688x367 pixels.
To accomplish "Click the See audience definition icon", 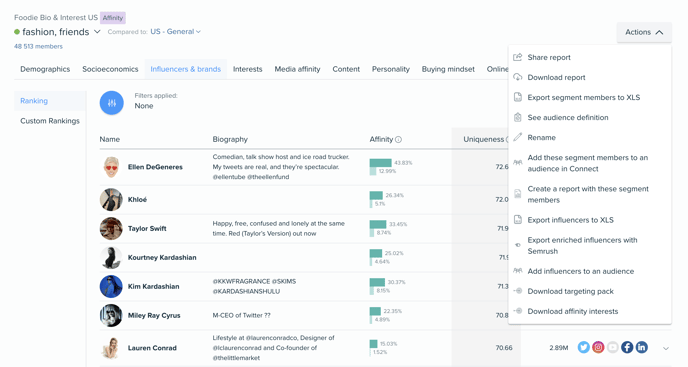I will pos(518,117).
